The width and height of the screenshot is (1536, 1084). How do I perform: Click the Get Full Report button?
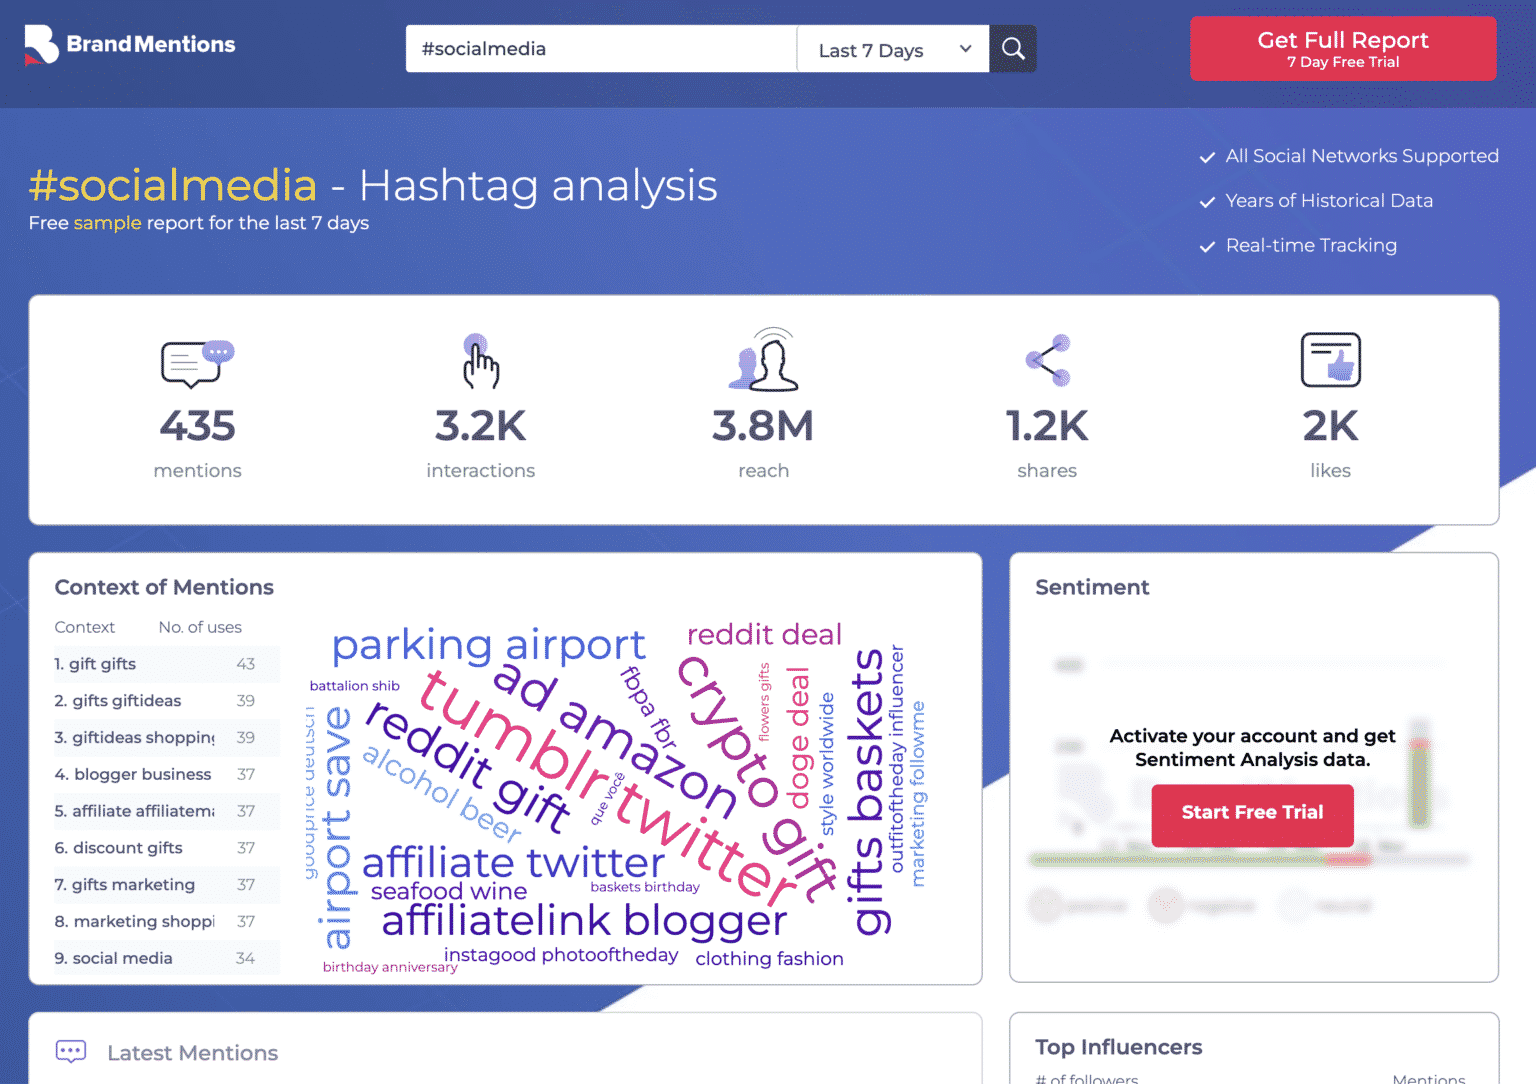[1342, 48]
